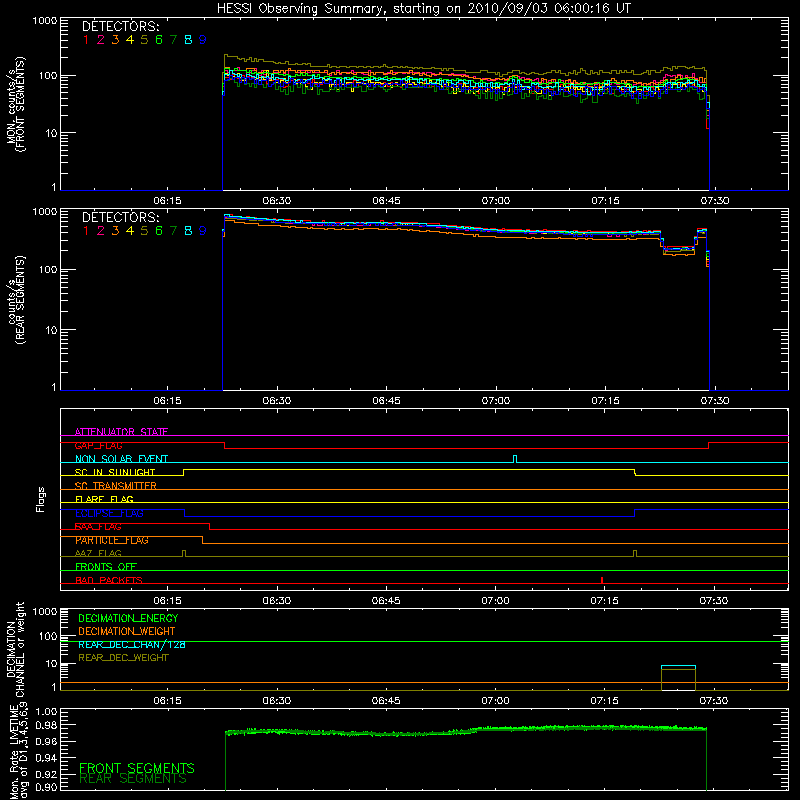The image size is (800, 800).
Task: Click the PARTICLE_FLAG label
Action: click(x=112, y=540)
